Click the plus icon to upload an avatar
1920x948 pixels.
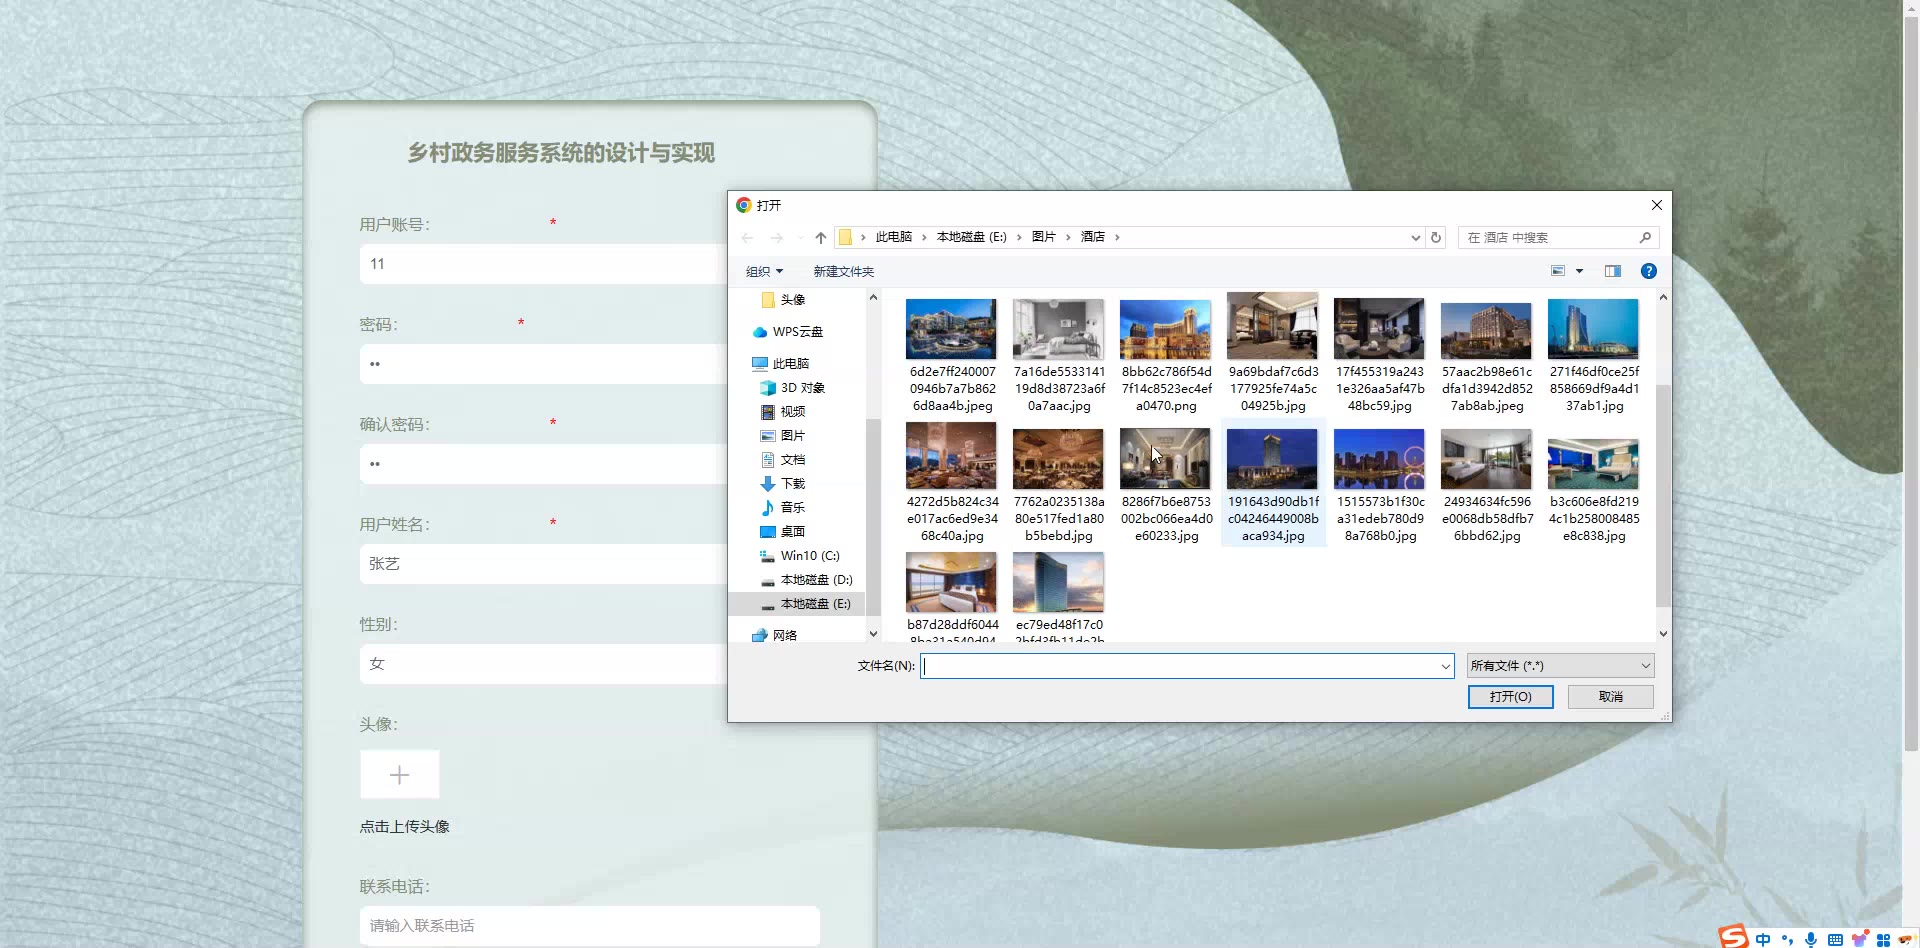[x=399, y=775]
